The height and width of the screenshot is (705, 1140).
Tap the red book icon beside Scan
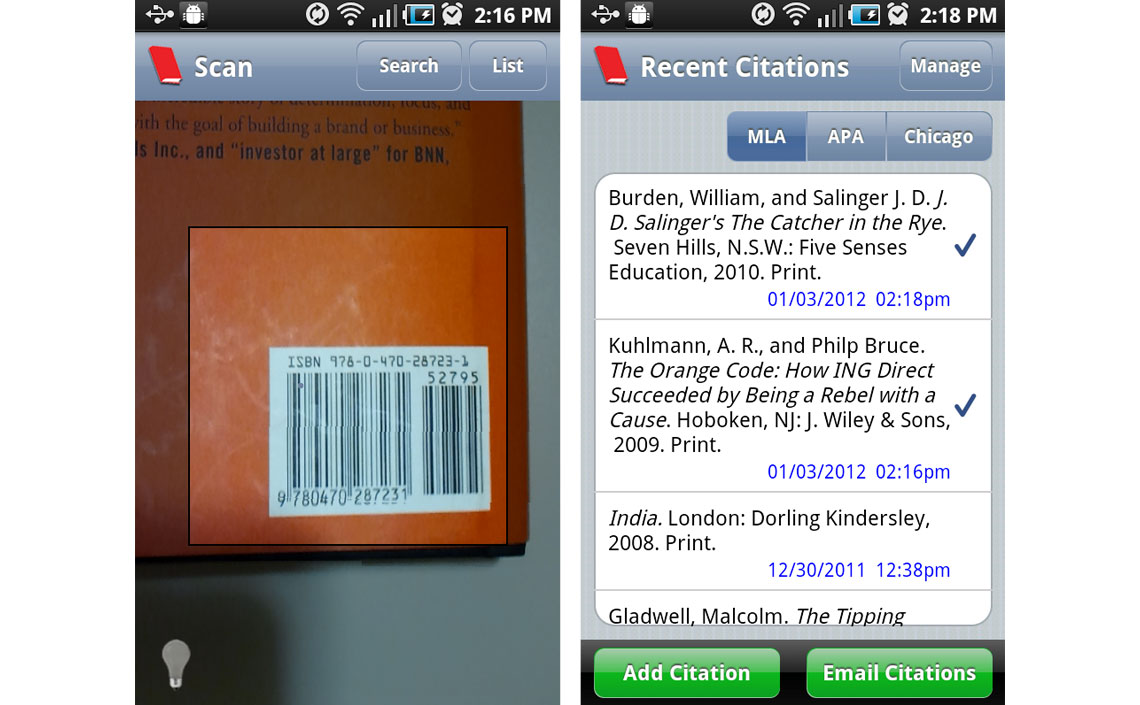click(x=165, y=66)
